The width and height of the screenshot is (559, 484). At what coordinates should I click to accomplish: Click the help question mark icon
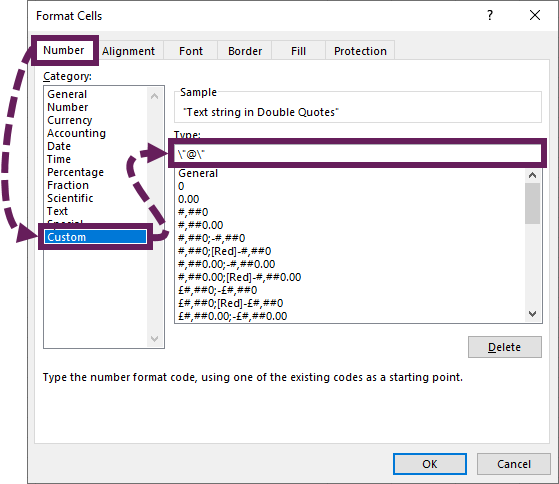point(490,15)
